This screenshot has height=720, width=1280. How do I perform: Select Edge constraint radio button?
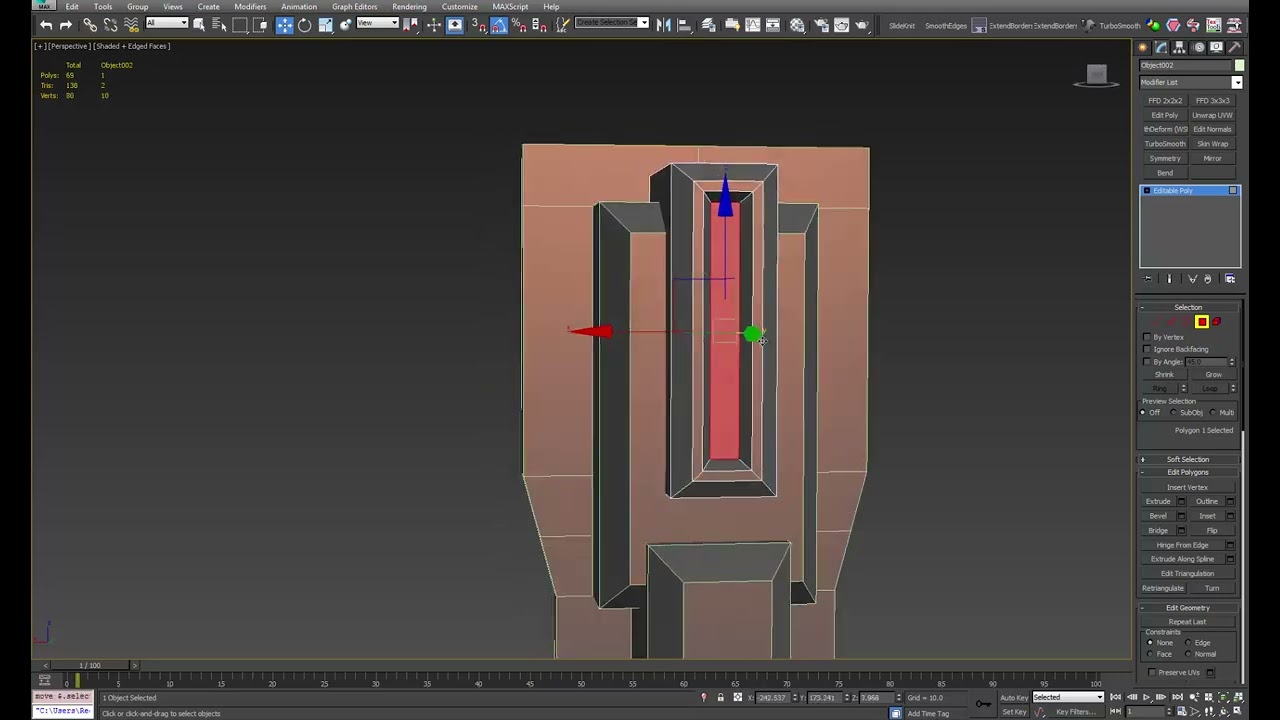point(1187,643)
